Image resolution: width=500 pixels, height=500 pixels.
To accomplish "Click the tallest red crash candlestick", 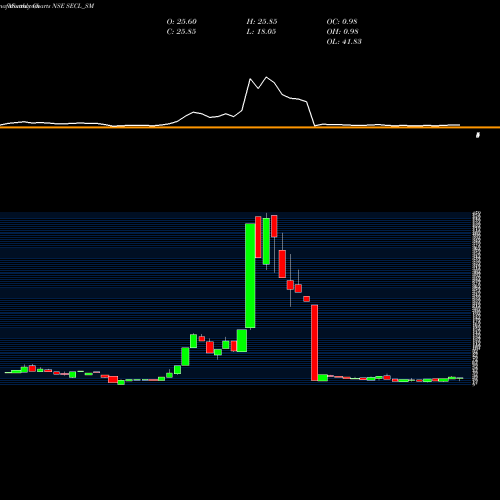I will [314, 342].
